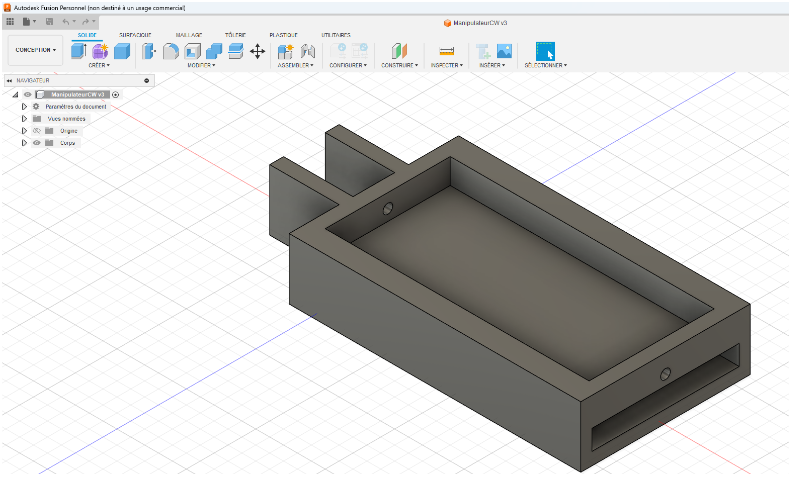Open the CONSTRUIRE dropdown menu

pos(400,65)
